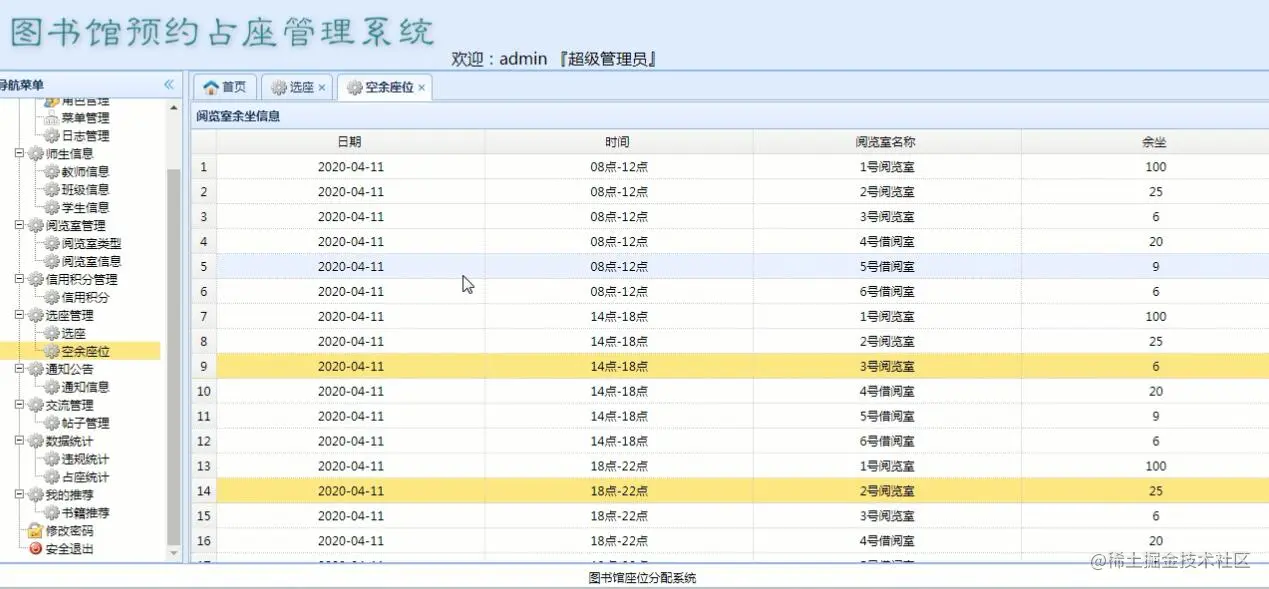The width and height of the screenshot is (1269, 589).
Task: Activate the 空余座位 tab
Action: tap(387, 88)
